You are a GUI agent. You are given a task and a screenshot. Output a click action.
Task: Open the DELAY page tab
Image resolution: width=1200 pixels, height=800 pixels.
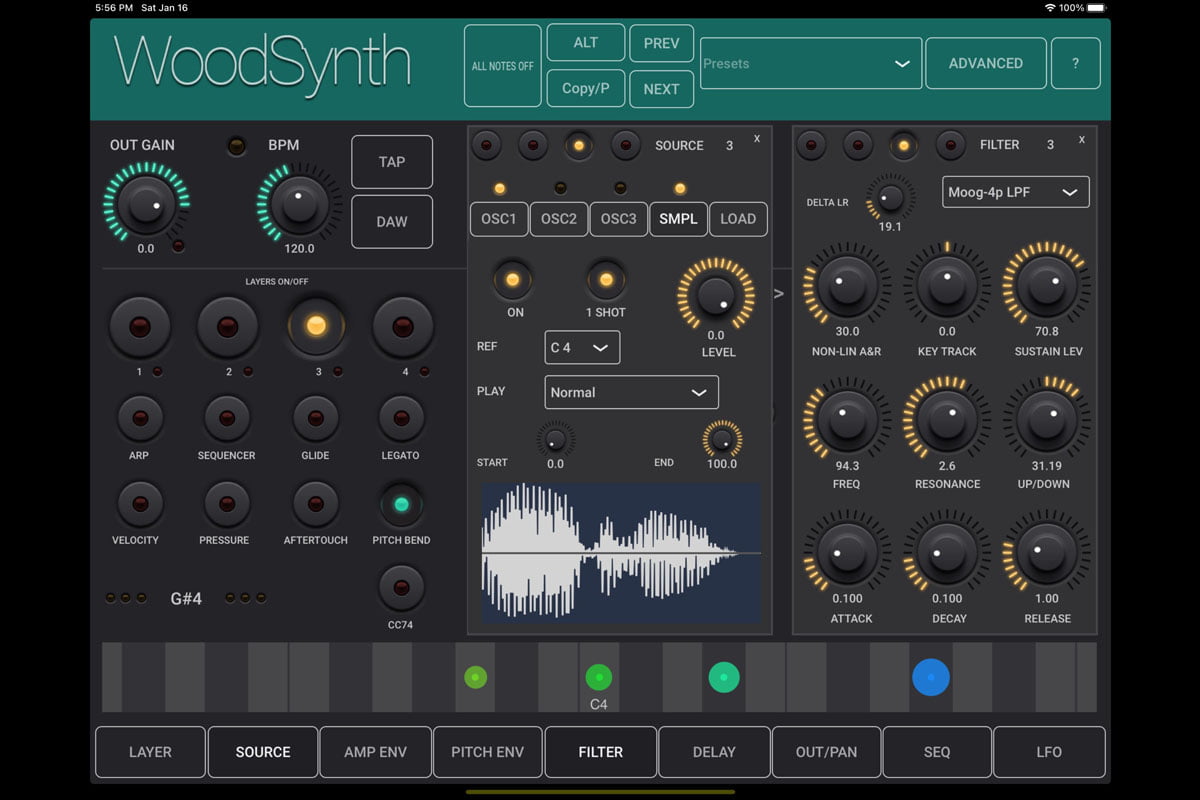(x=714, y=752)
